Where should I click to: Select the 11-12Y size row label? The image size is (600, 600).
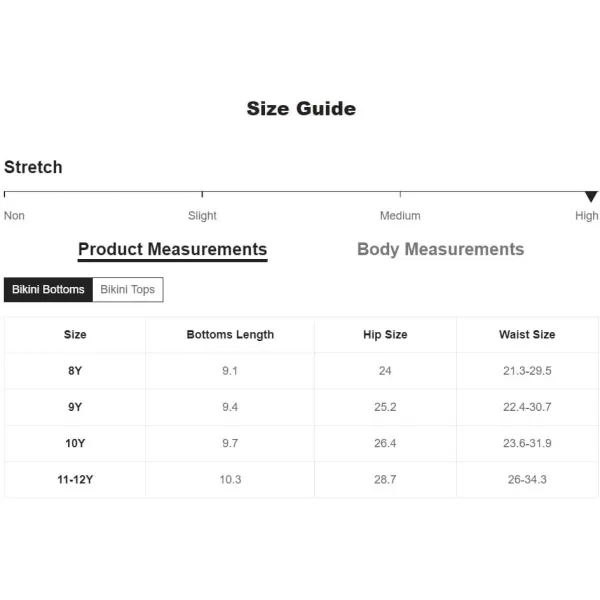pyautogui.click(x=75, y=479)
